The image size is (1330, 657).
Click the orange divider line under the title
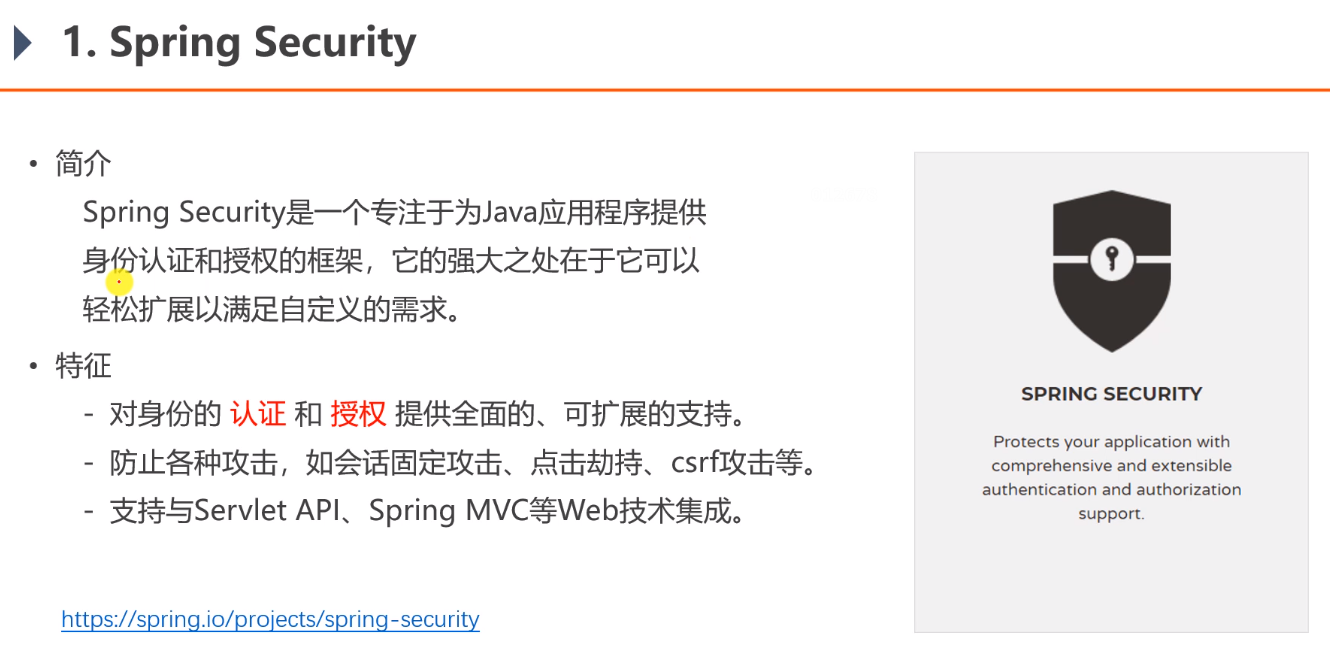665,91
